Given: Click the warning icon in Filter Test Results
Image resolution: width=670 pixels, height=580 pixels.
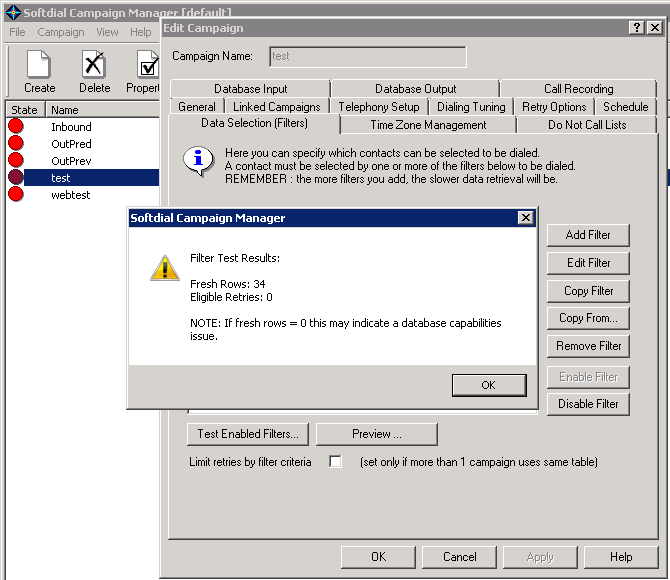Looking at the screenshot, I should [x=165, y=268].
